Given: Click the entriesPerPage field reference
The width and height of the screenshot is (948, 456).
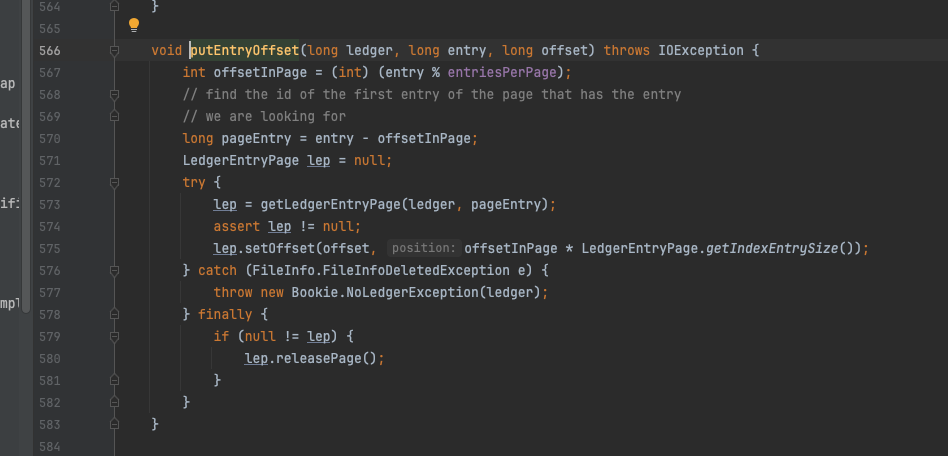Looking at the screenshot, I should click(502, 73).
